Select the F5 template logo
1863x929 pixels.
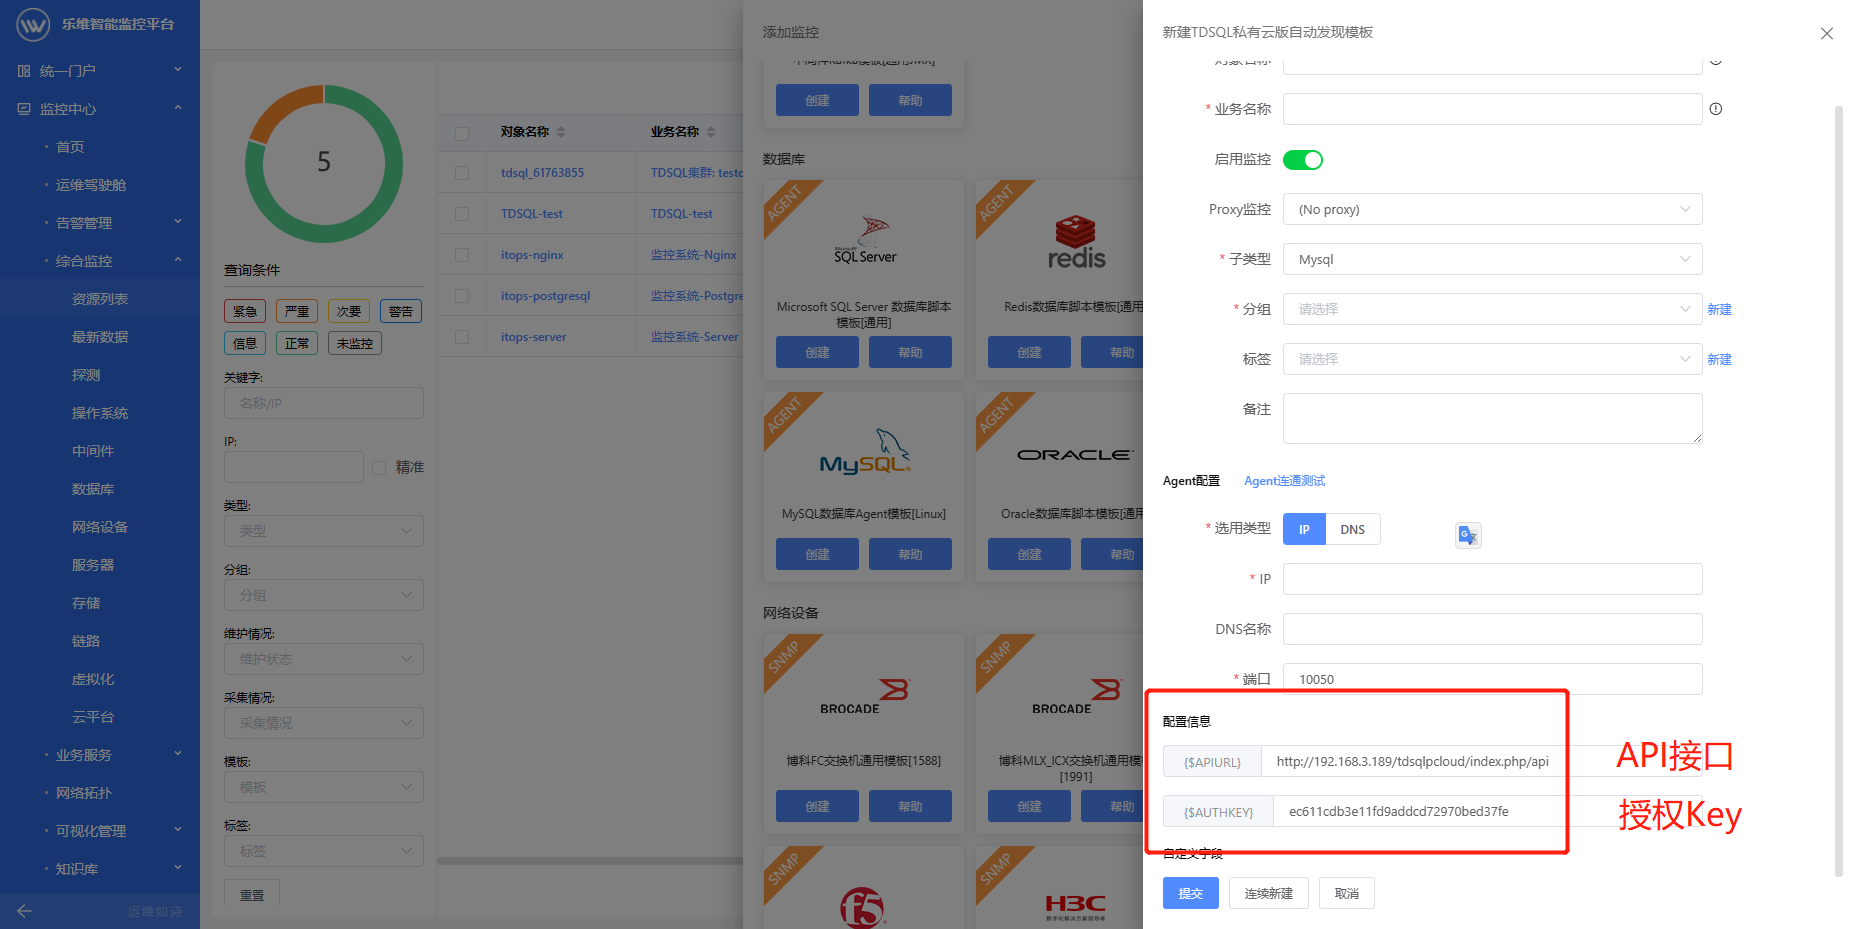click(862, 908)
